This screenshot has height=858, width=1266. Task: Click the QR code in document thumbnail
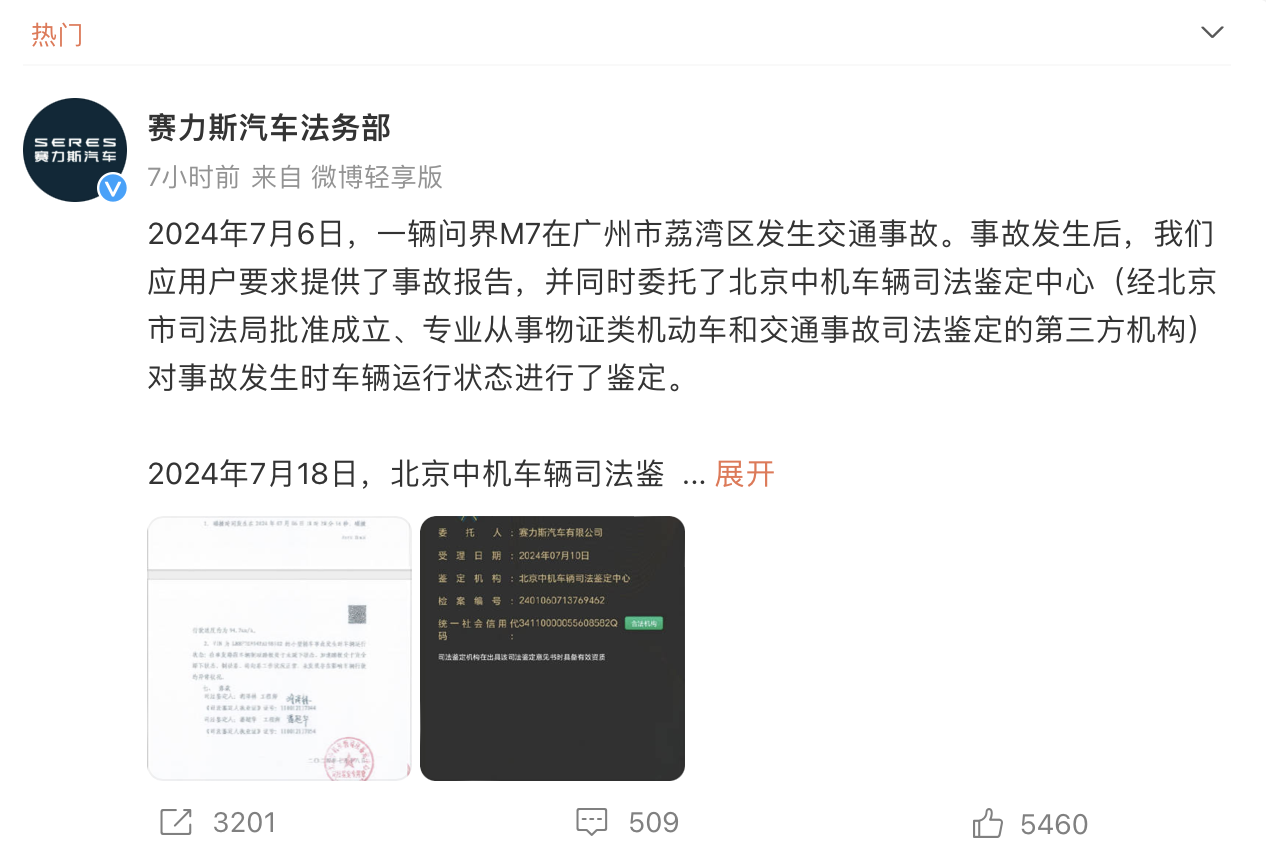(357, 614)
